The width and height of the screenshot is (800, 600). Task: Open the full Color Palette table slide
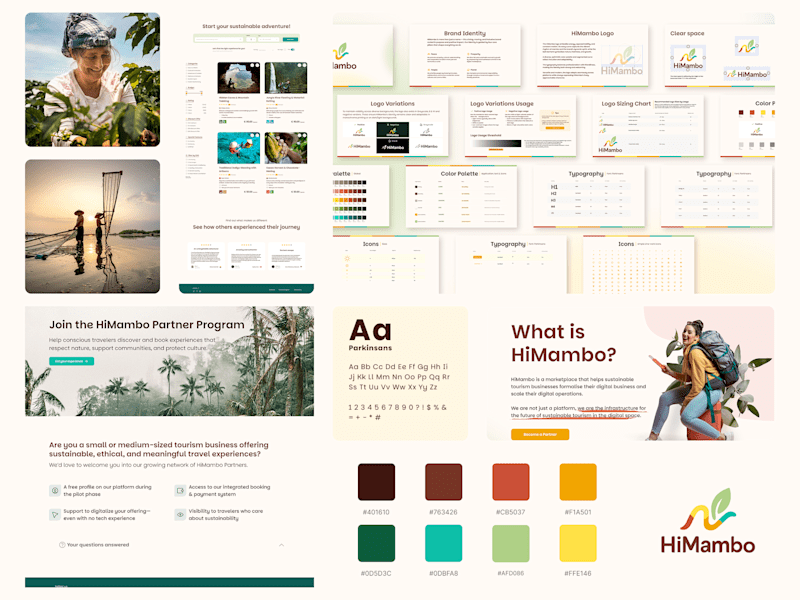pos(461,196)
